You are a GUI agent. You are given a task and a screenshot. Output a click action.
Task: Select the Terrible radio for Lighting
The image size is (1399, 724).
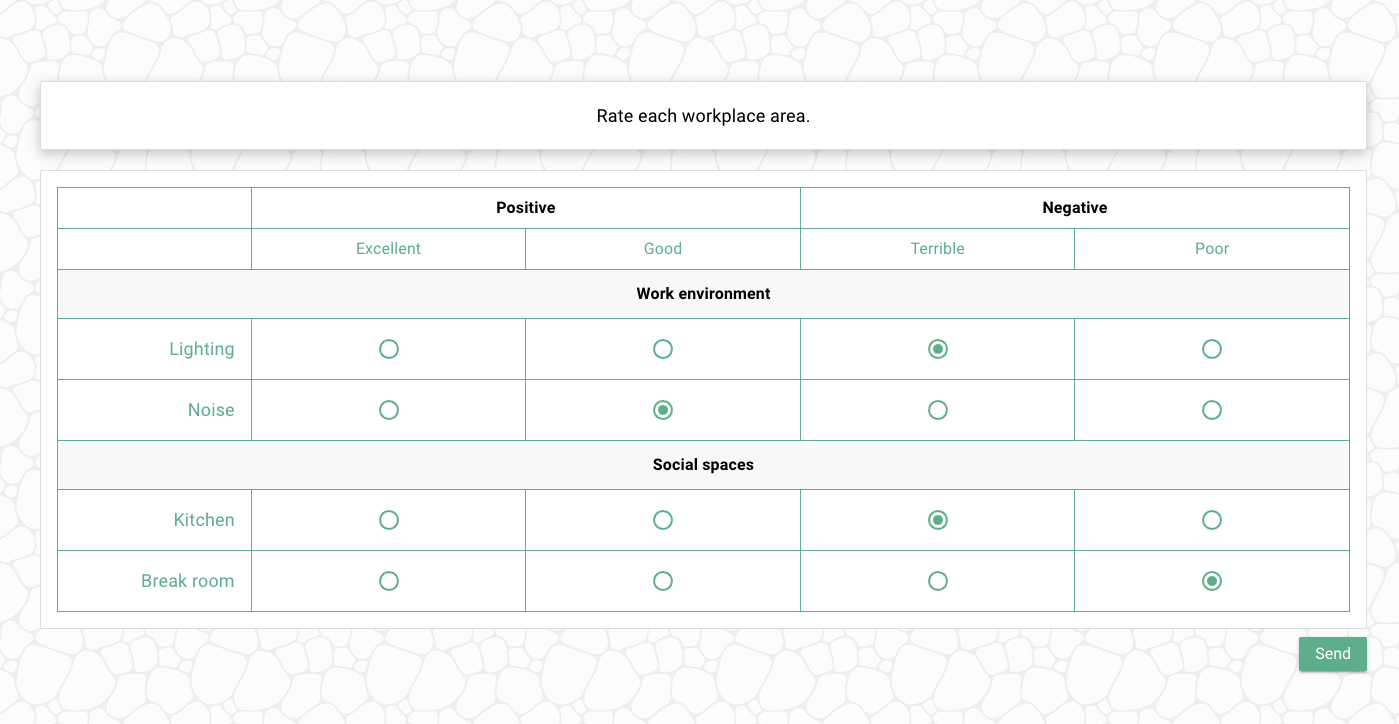pyautogui.click(x=938, y=349)
